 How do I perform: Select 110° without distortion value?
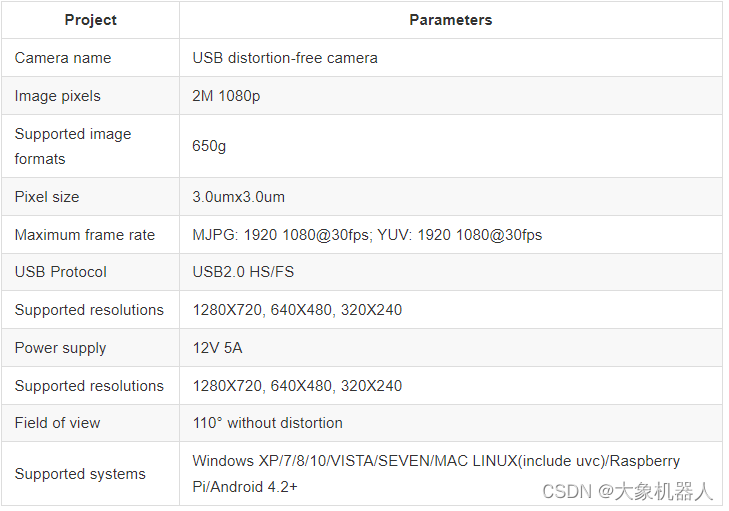point(268,423)
